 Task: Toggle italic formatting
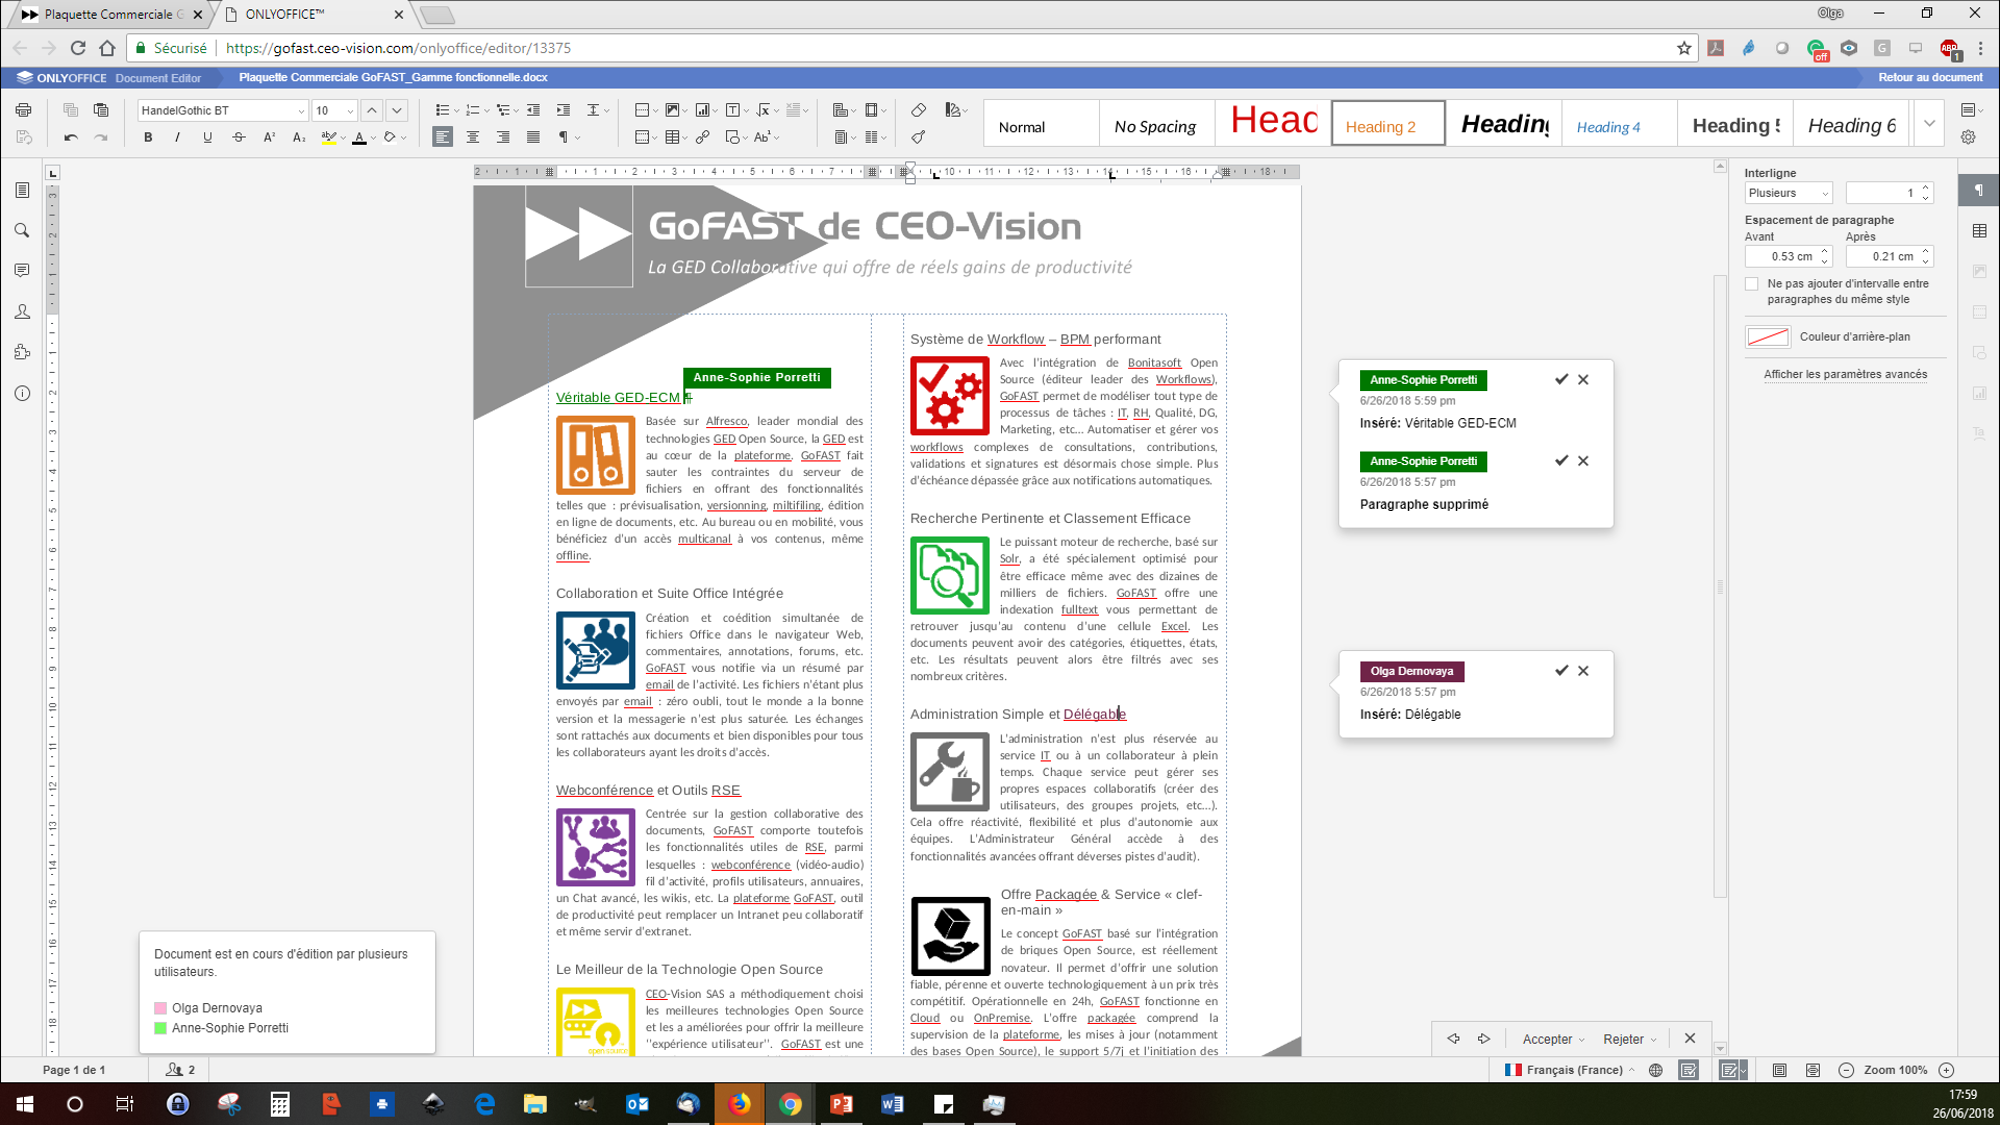178,137
